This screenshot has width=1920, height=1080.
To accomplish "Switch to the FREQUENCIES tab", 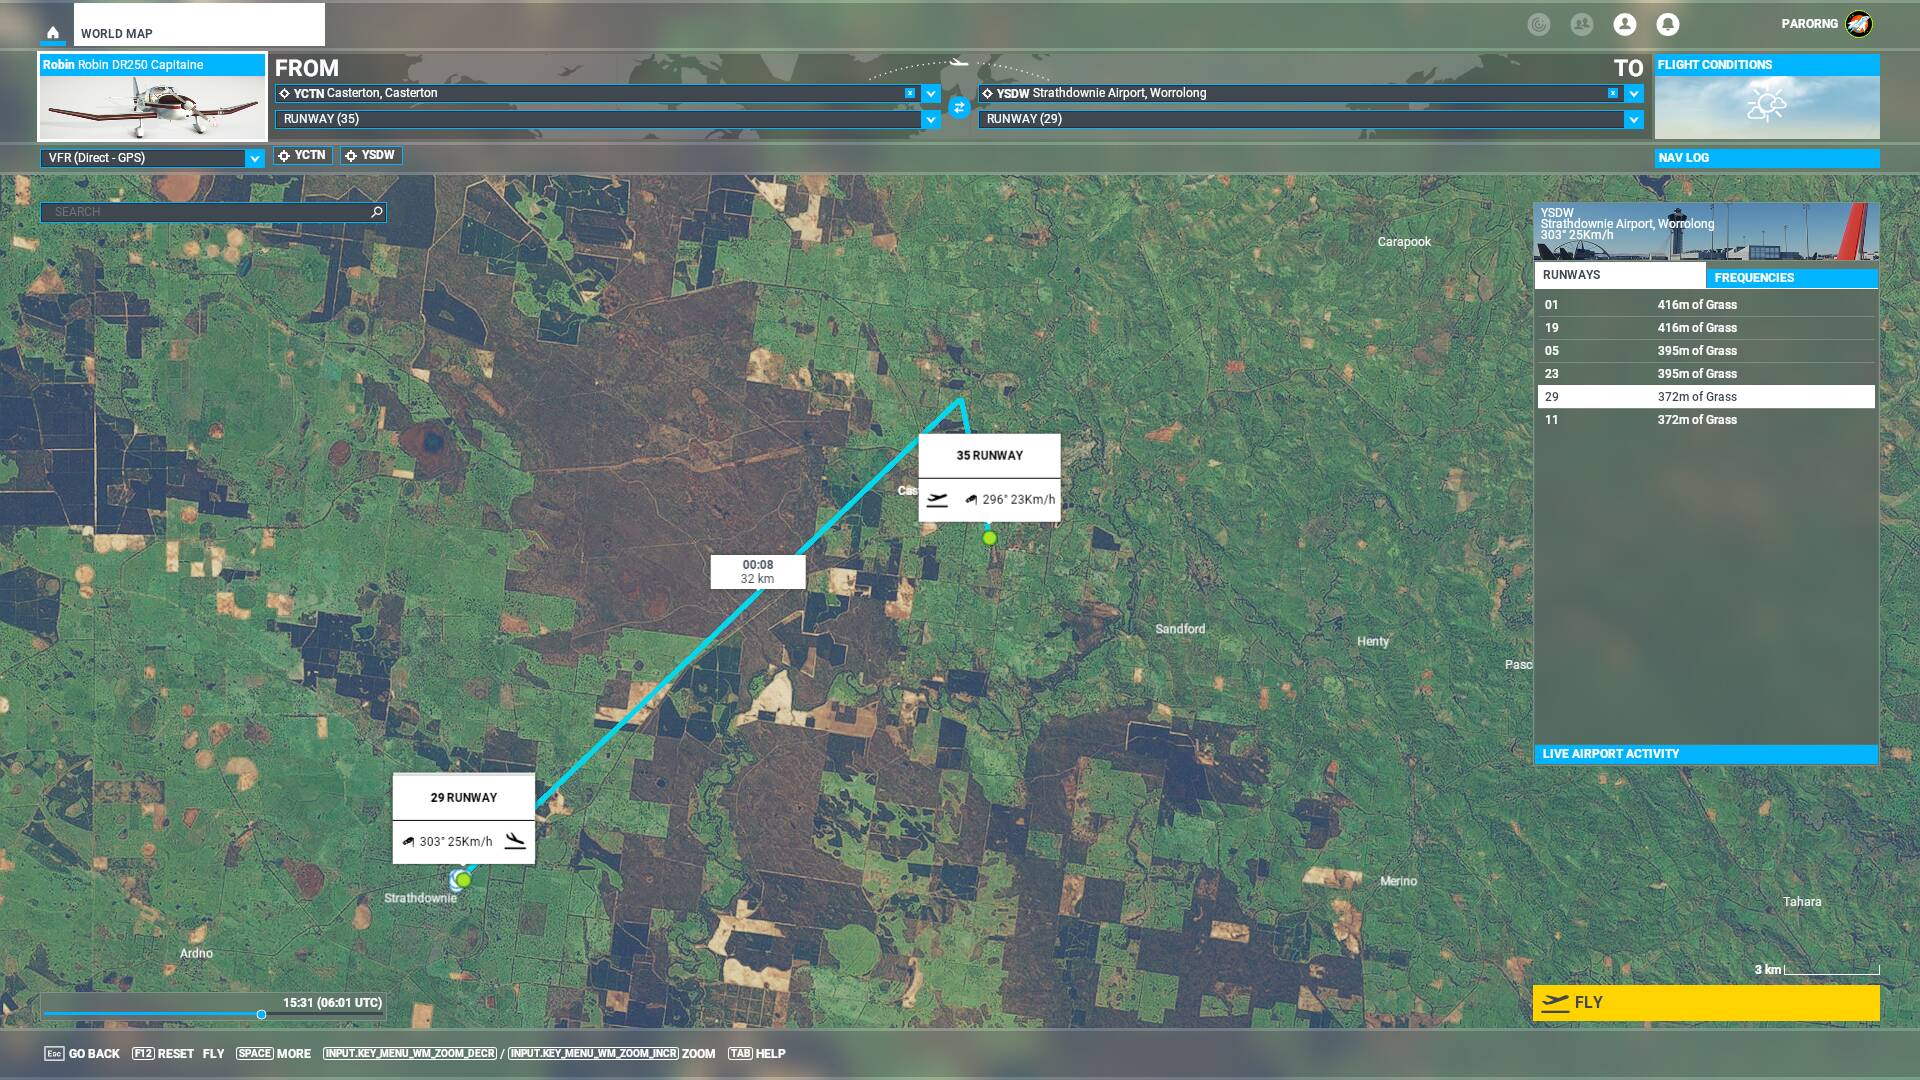I will [1790, 277].
